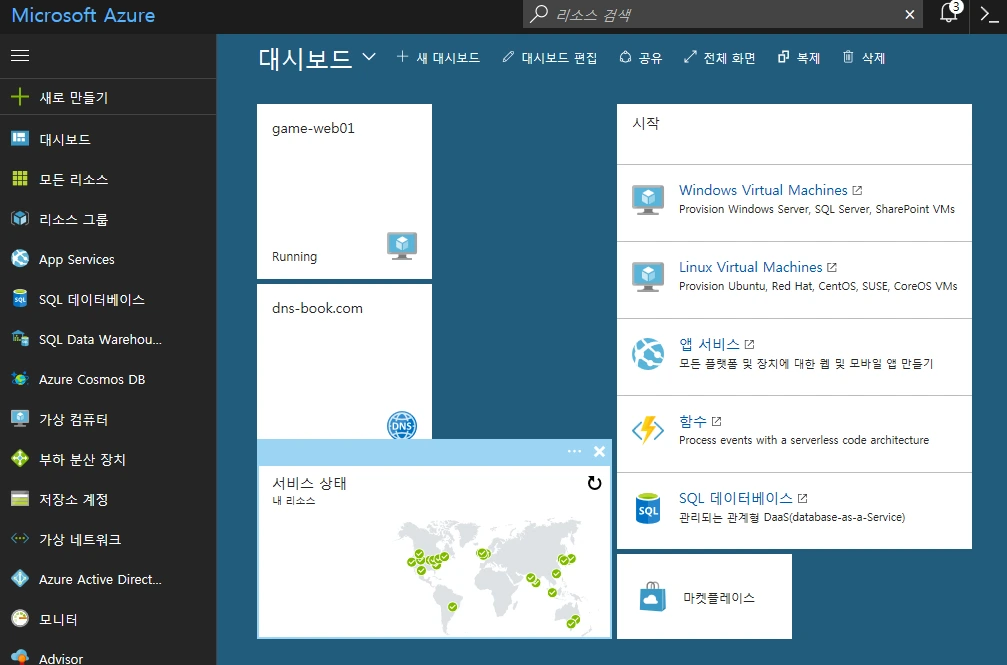Screen dimensions: 1007x665
Task: Open 함수 link
Action: pyautogui.click(x=692, y=421)
